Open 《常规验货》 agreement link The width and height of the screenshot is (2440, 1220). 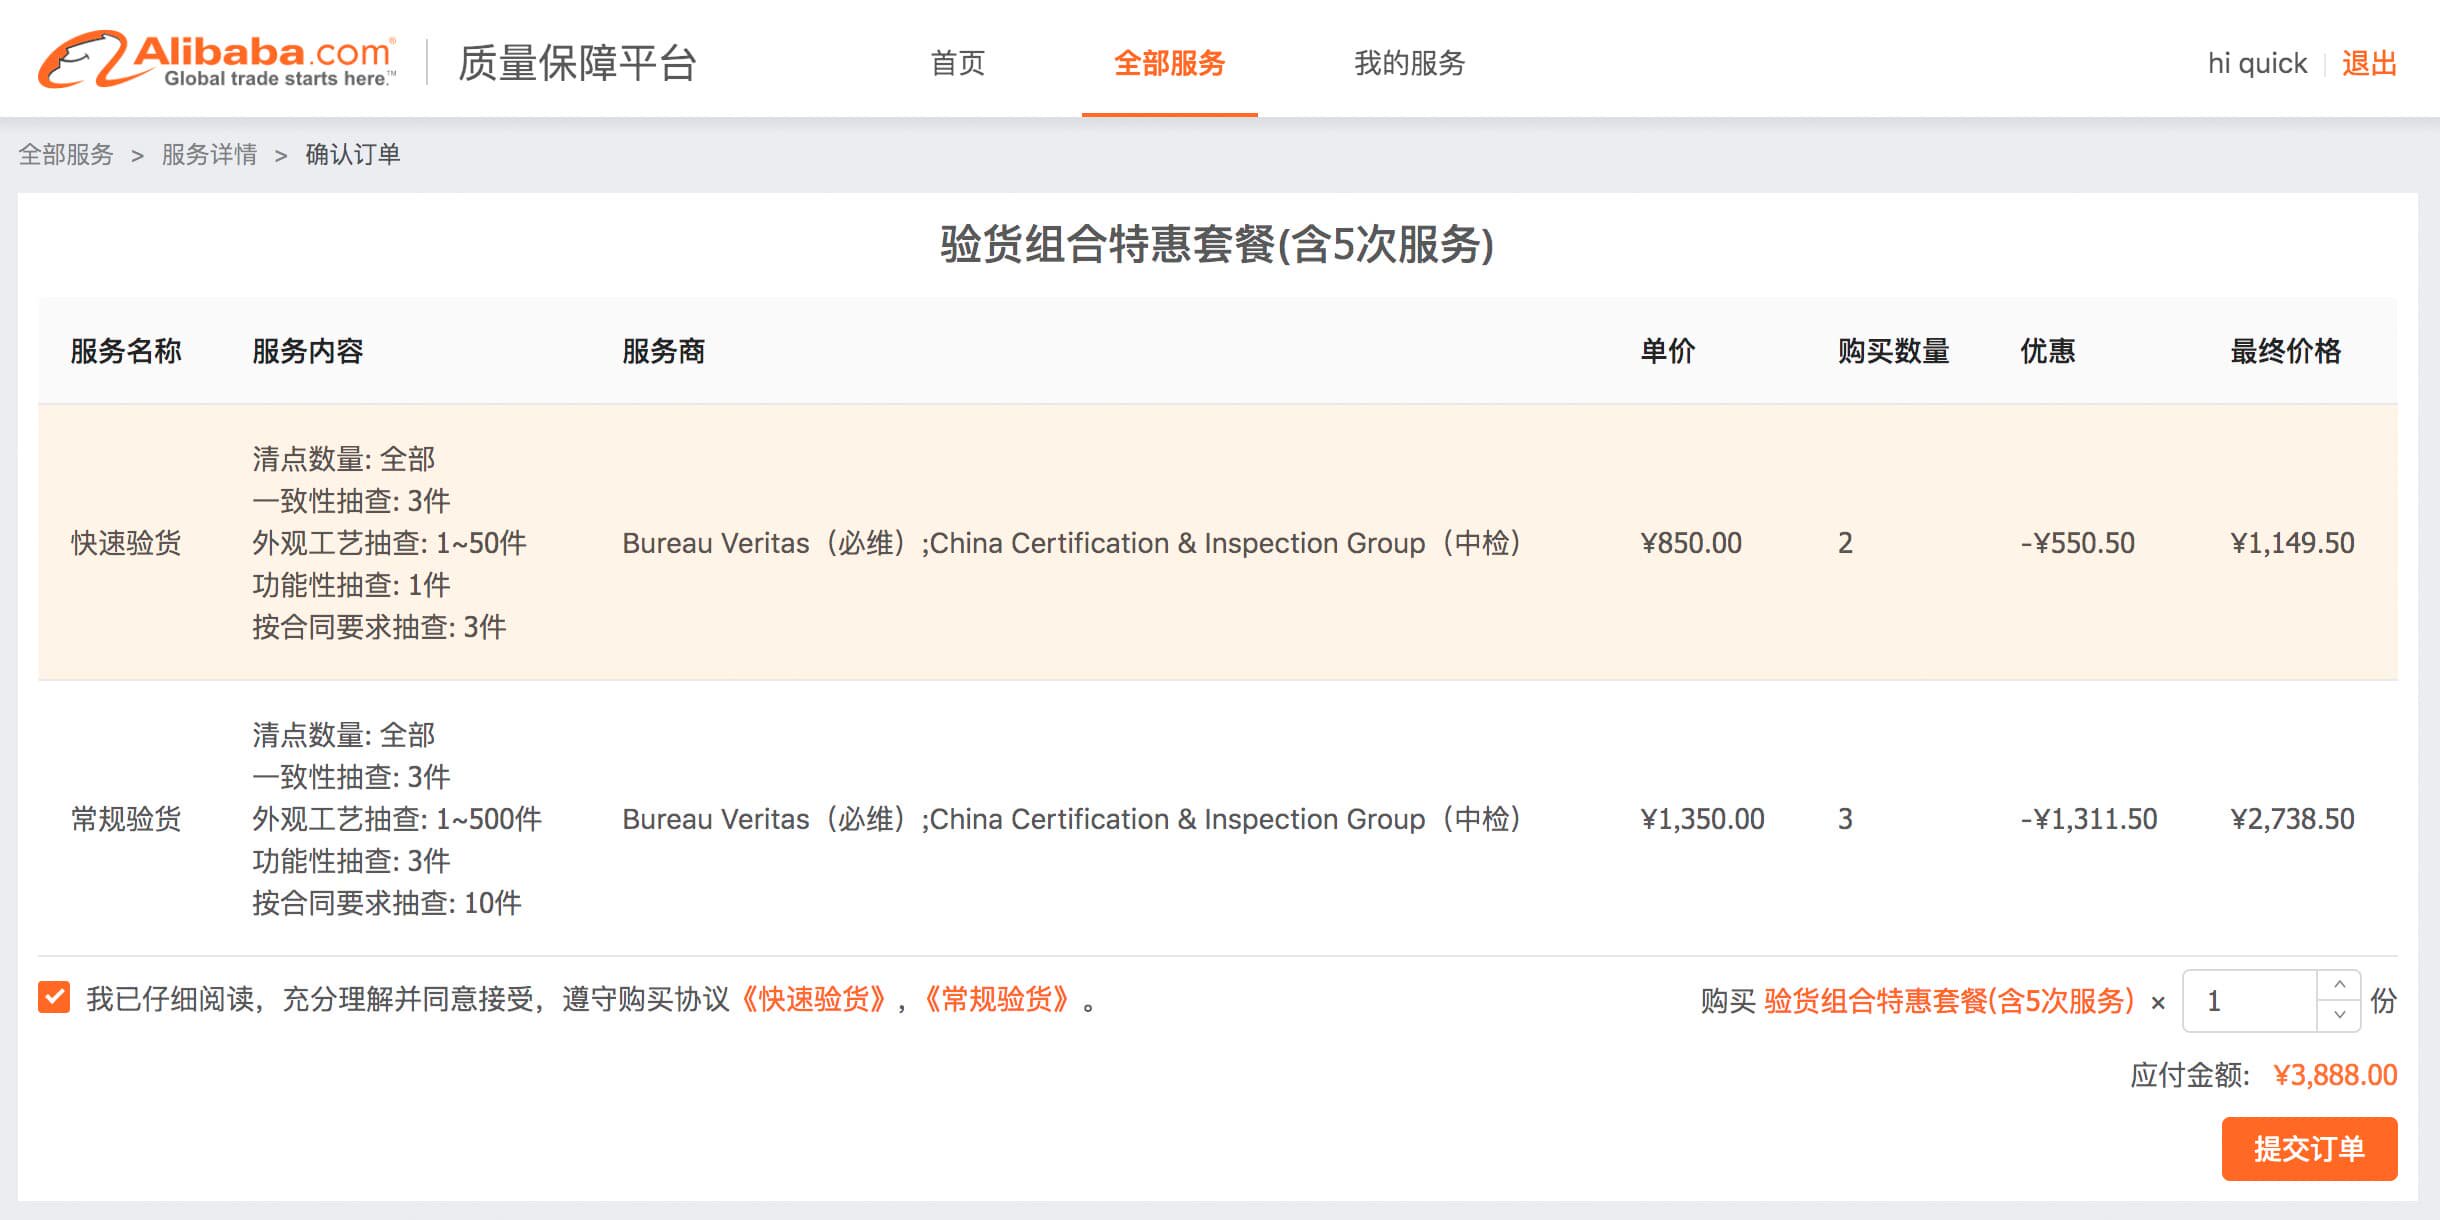coord(996,999)
